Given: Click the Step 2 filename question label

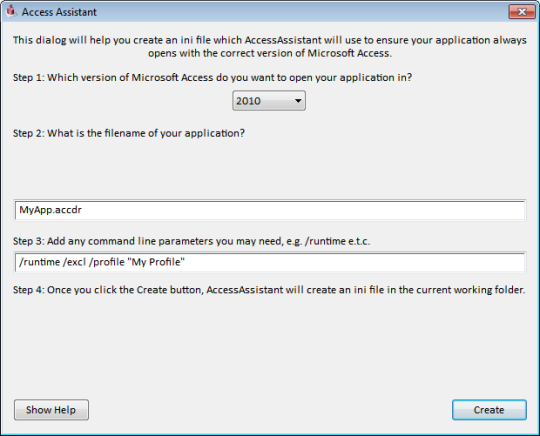Looking at the screenshot, I should tap(129, 133).
